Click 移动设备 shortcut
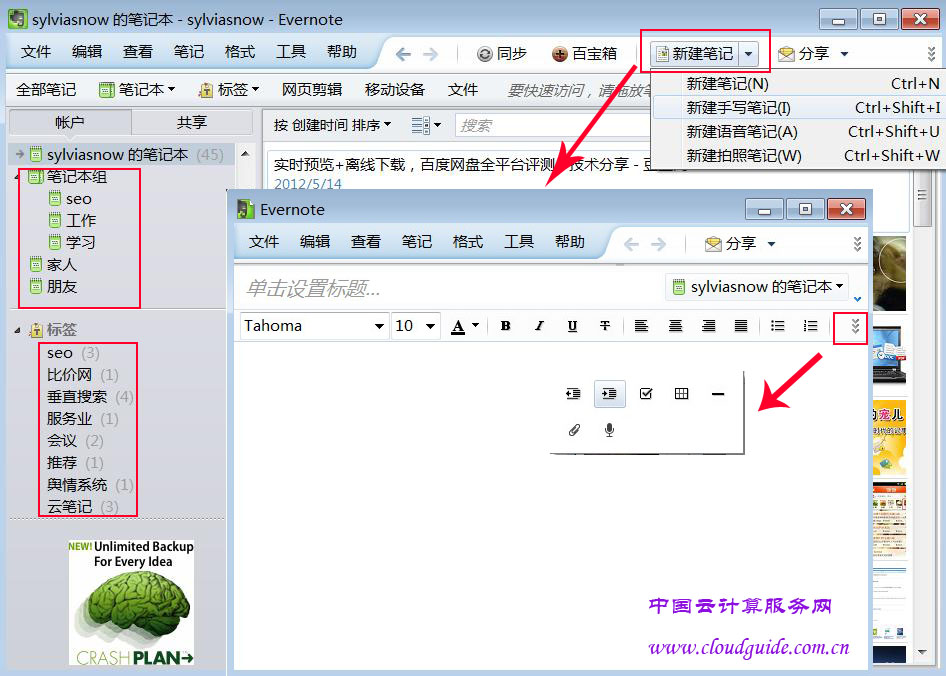The height and width of the screenshot is (676, 946). [395, 90]
